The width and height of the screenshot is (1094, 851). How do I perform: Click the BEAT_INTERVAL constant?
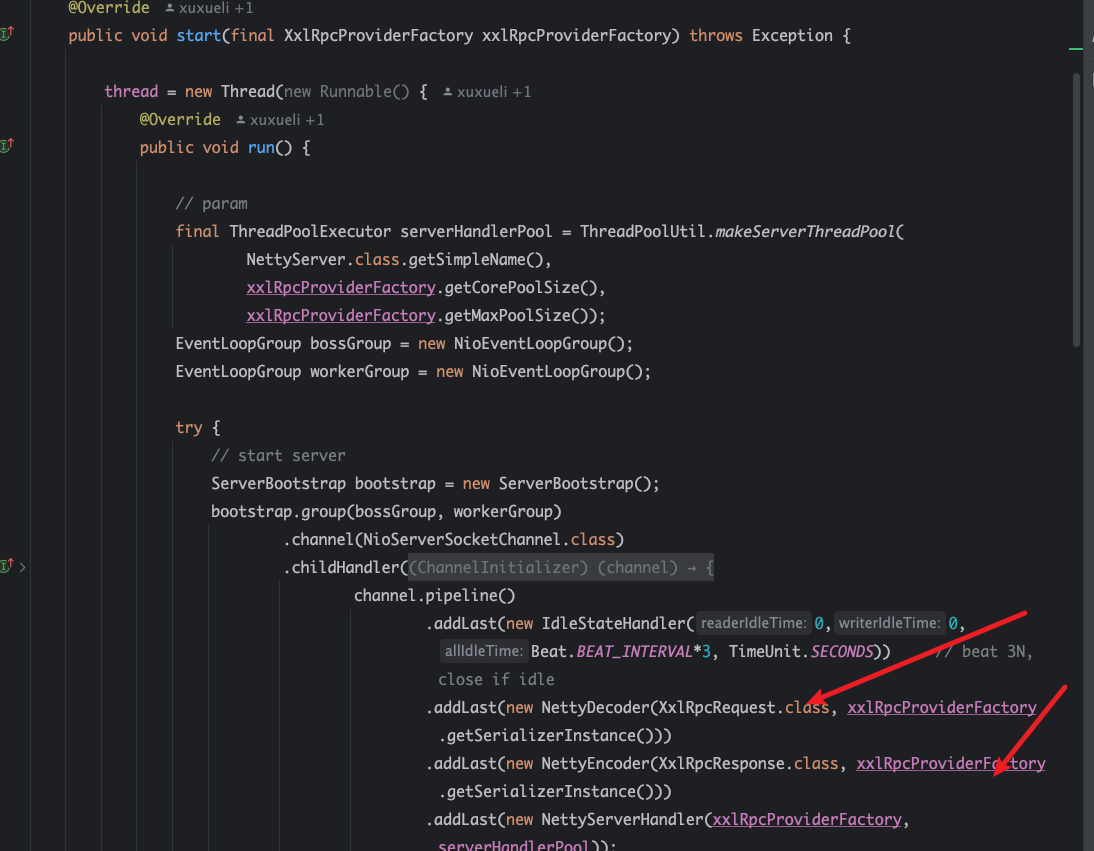click(x=635, y=652)
